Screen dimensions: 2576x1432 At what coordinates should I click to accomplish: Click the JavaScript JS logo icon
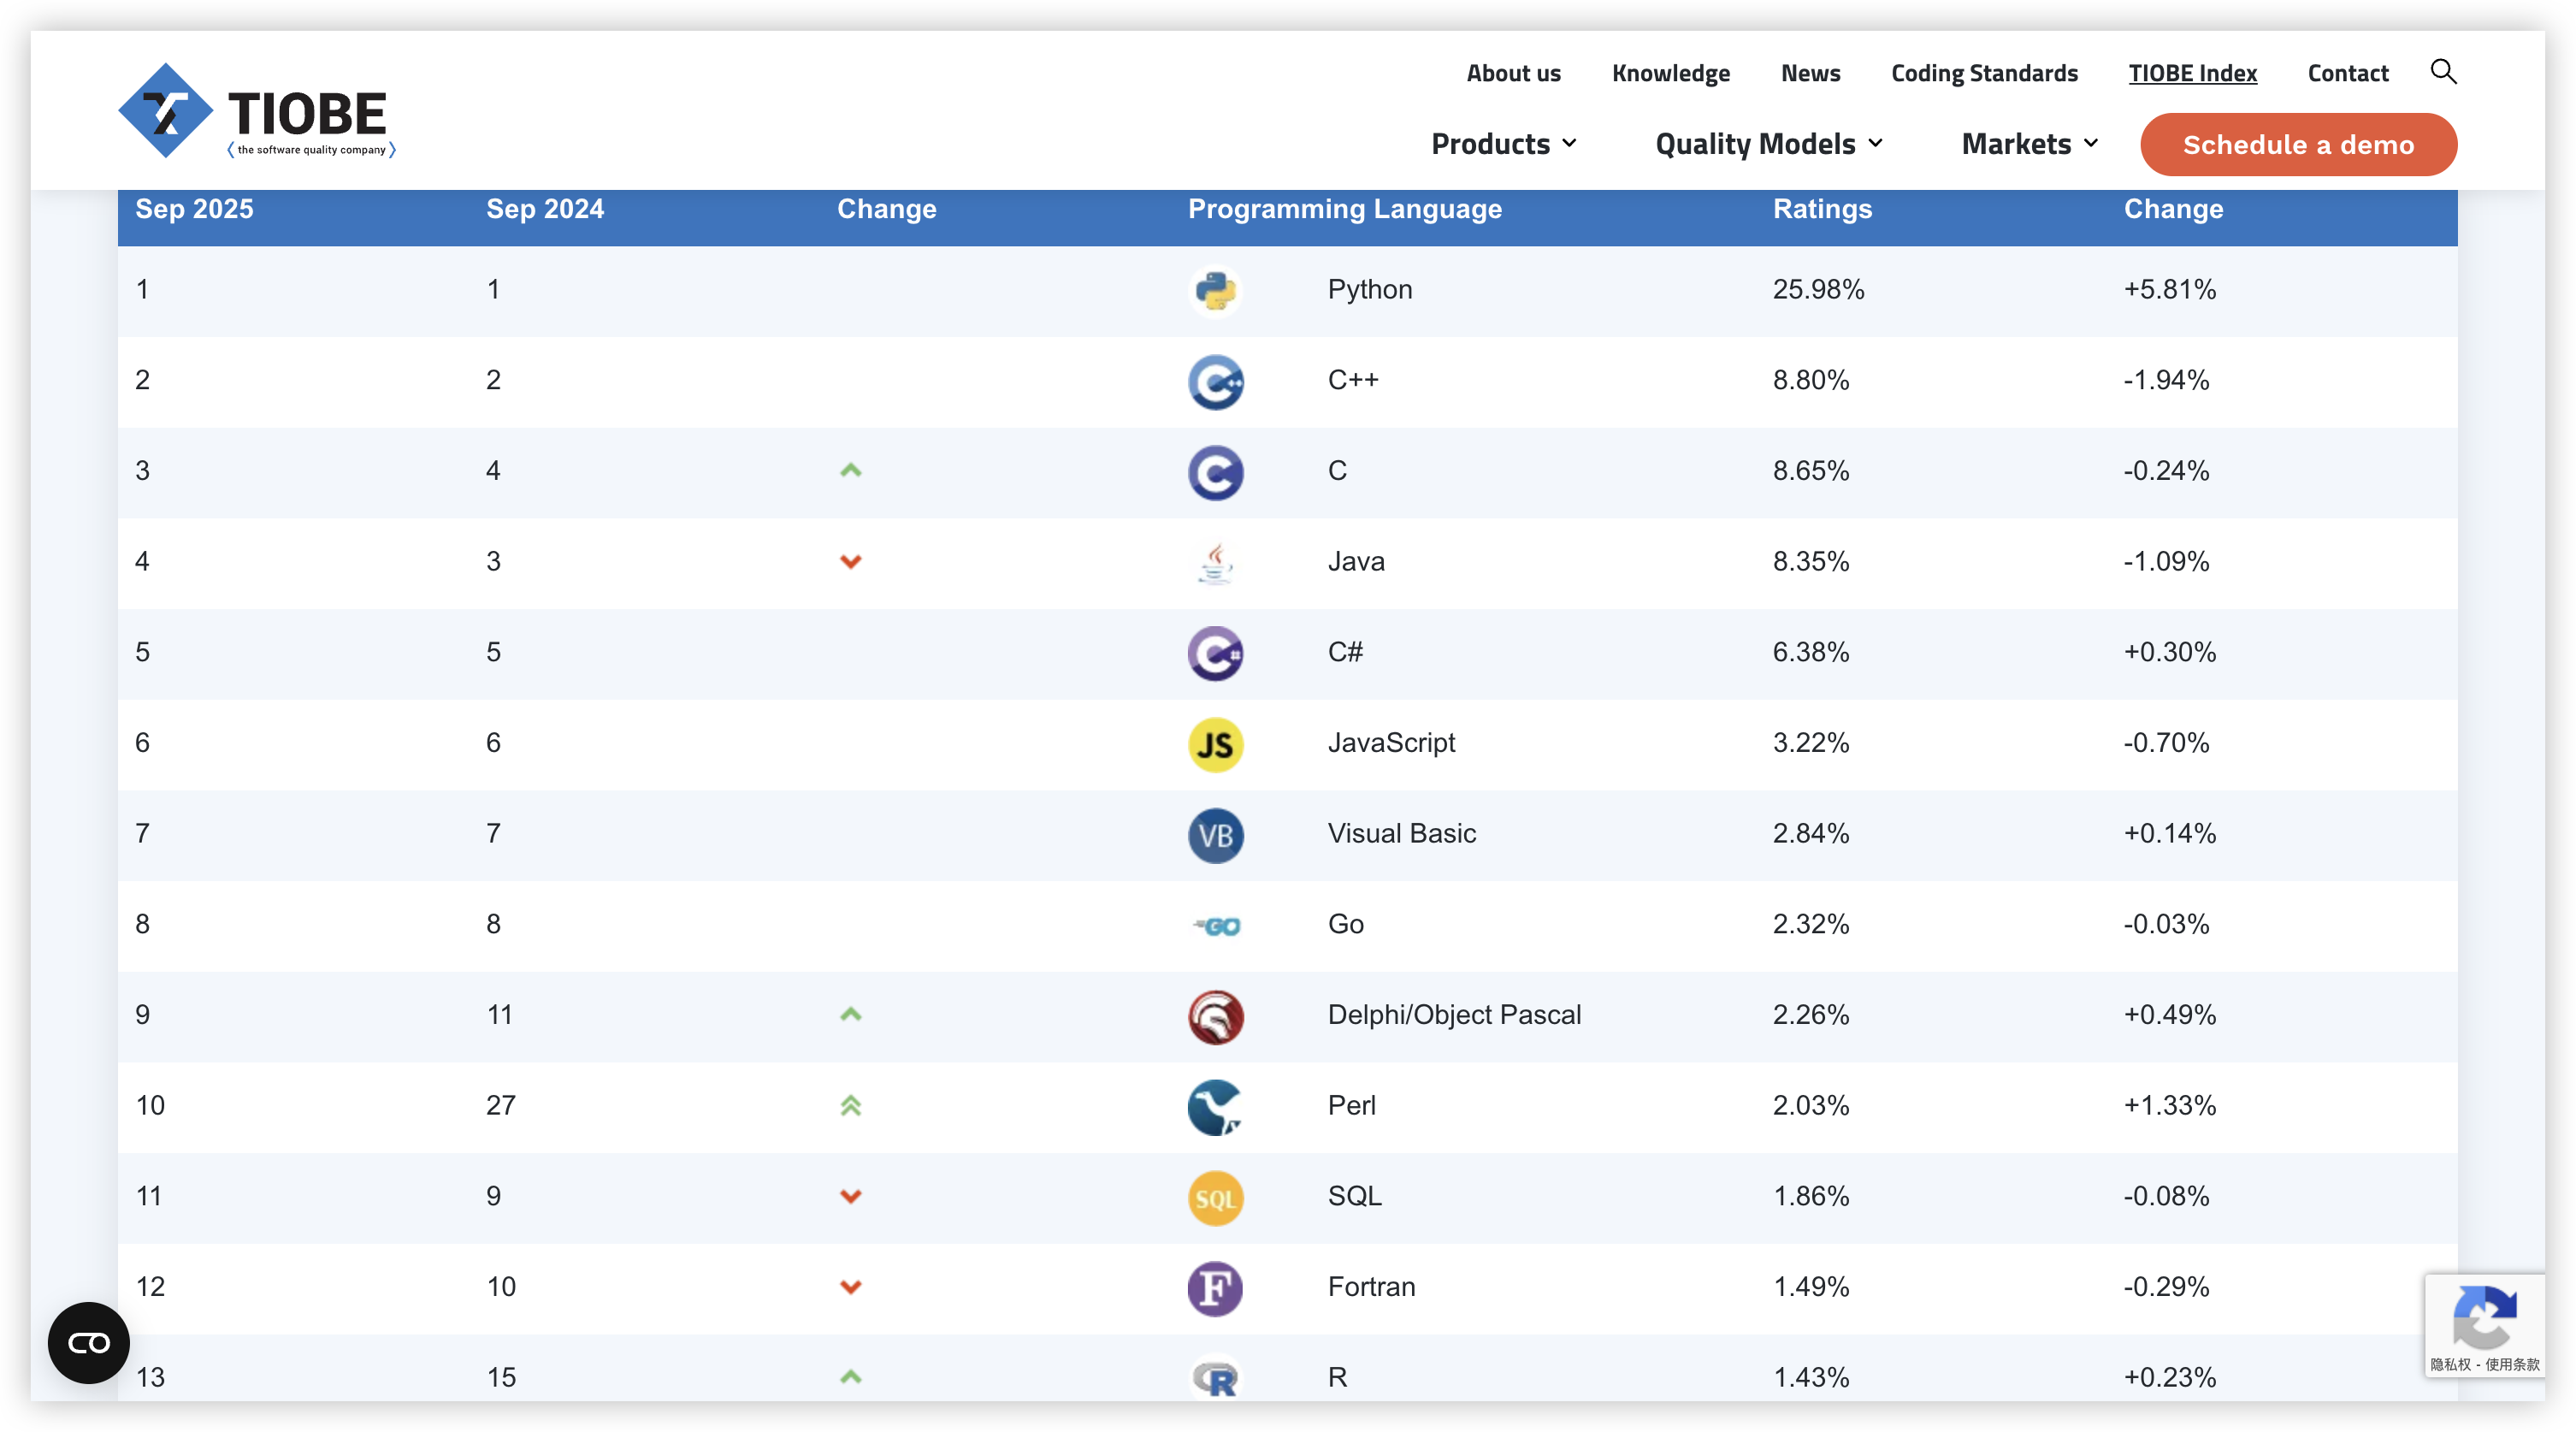tap(1215, 745)
